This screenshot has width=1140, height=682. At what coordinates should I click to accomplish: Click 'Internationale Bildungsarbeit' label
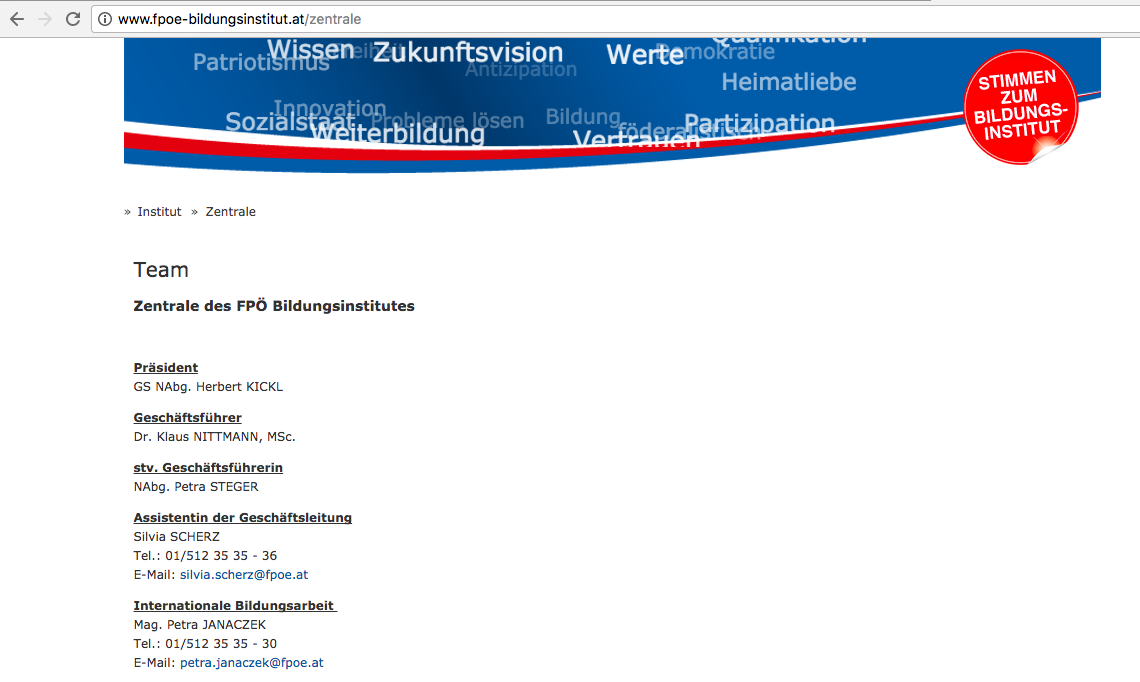coord(234,606)
